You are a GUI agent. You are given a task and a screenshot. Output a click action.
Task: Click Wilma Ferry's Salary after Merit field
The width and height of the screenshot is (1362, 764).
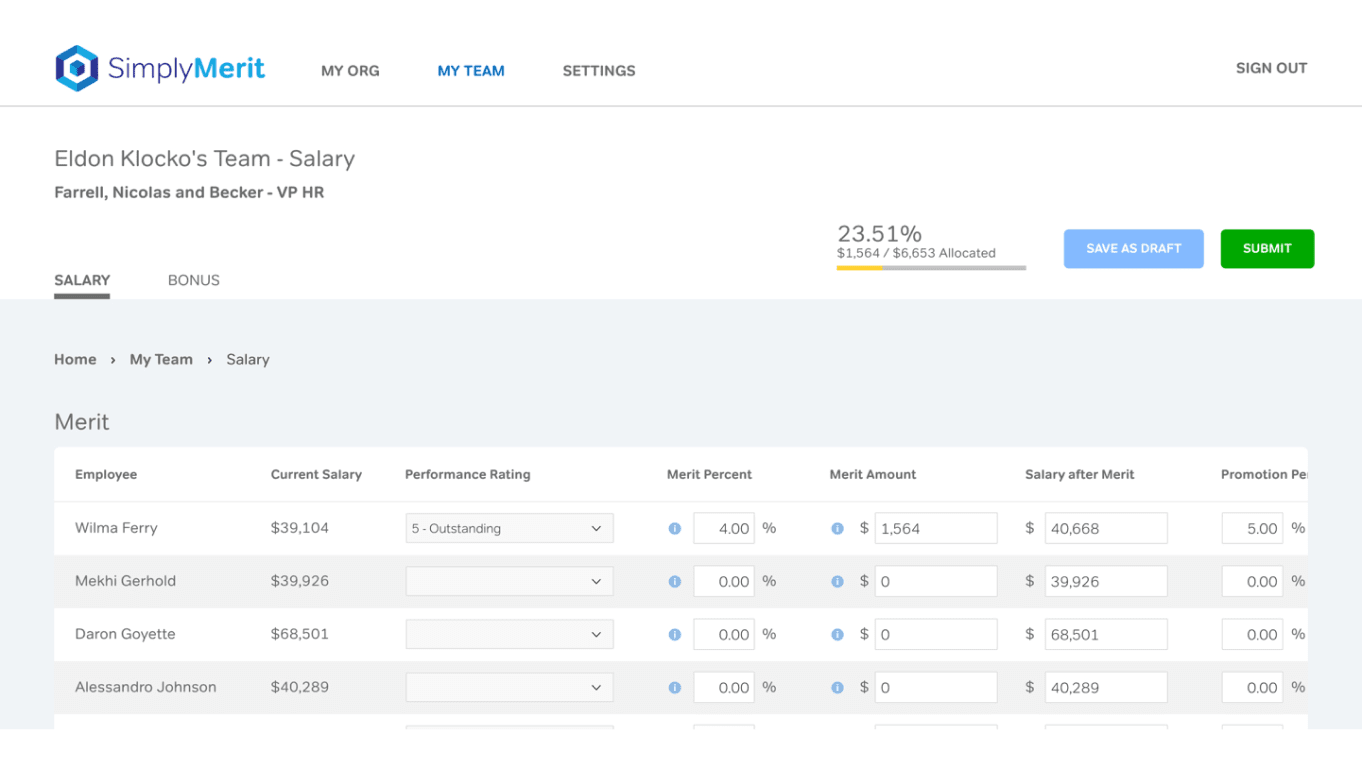1105,529
